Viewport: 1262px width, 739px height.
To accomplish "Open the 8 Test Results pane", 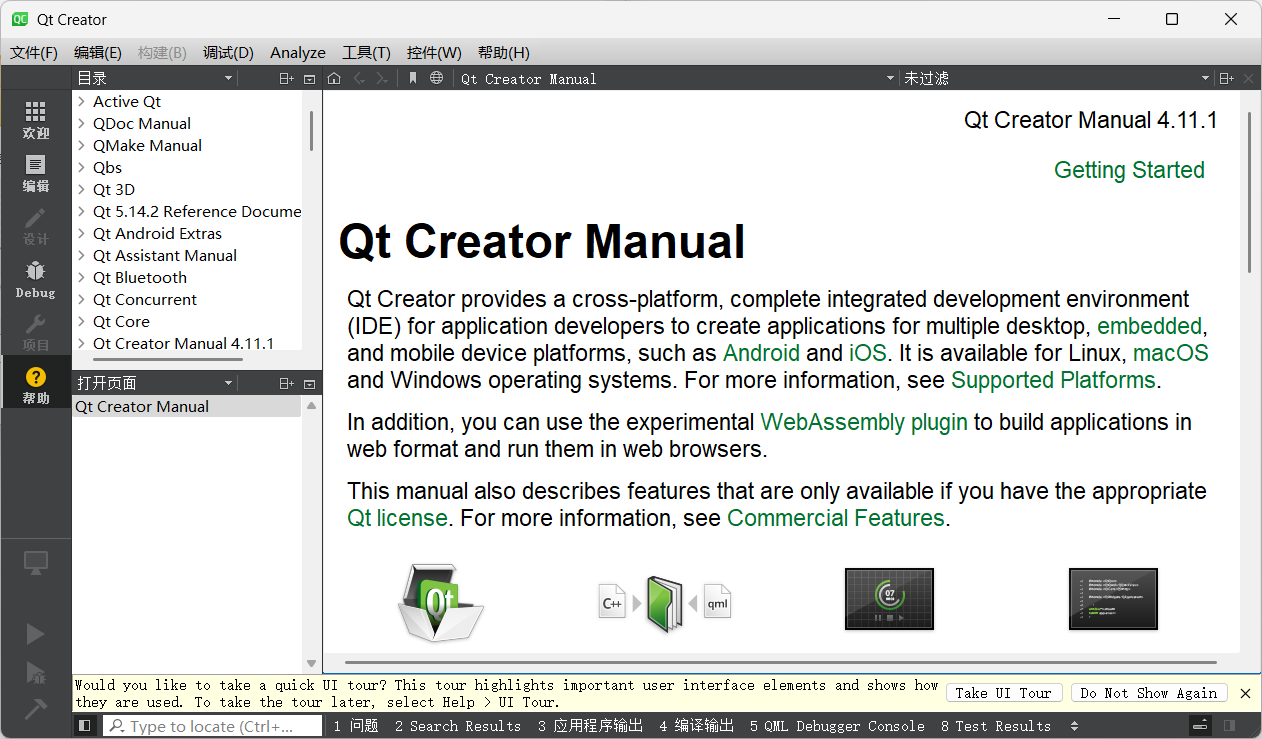I will click(996, 726).
